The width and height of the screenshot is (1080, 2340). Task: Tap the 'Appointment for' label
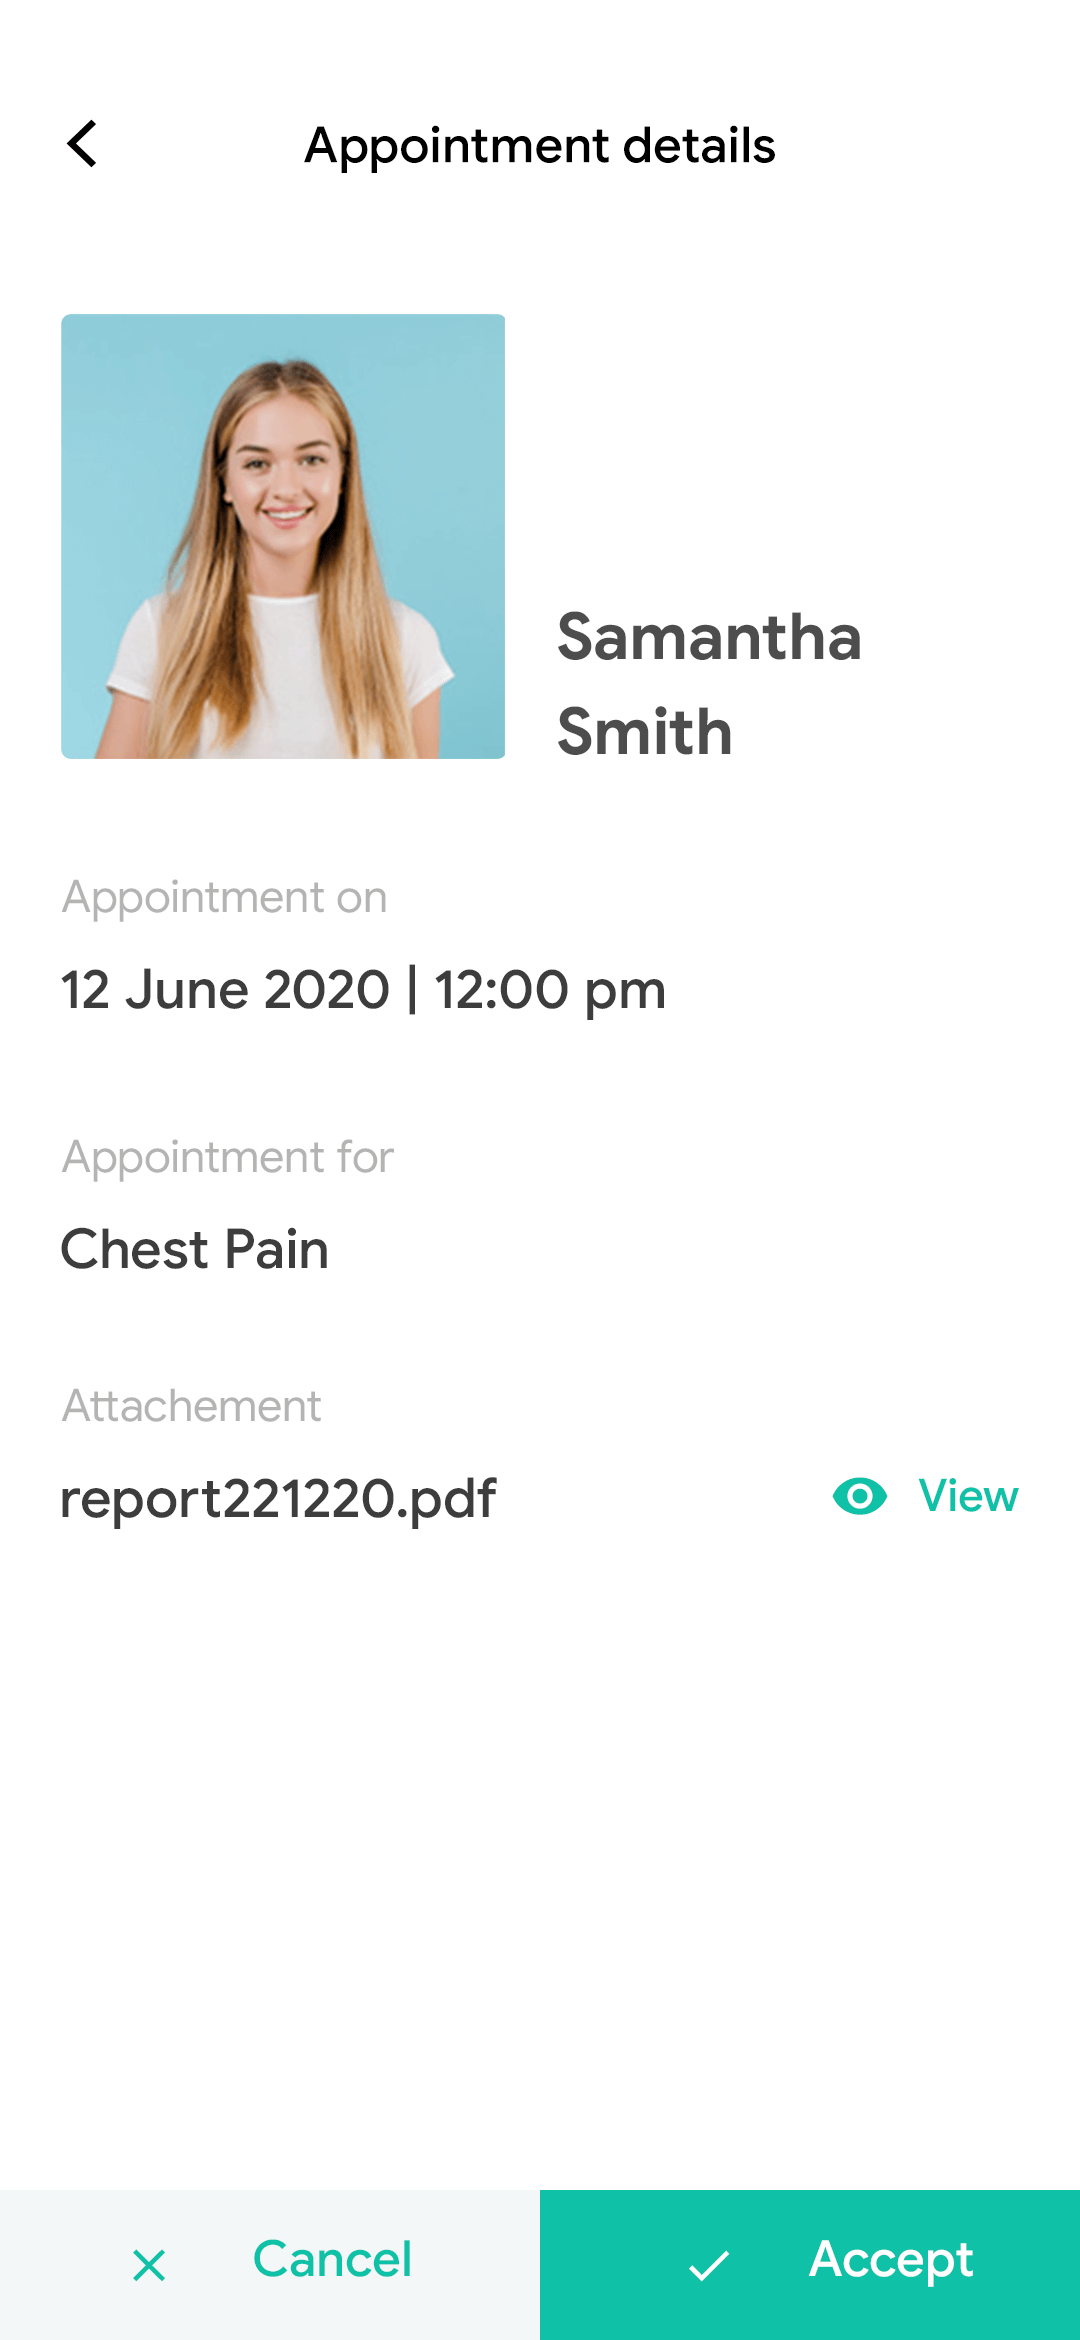click(x=228, y=1157)
